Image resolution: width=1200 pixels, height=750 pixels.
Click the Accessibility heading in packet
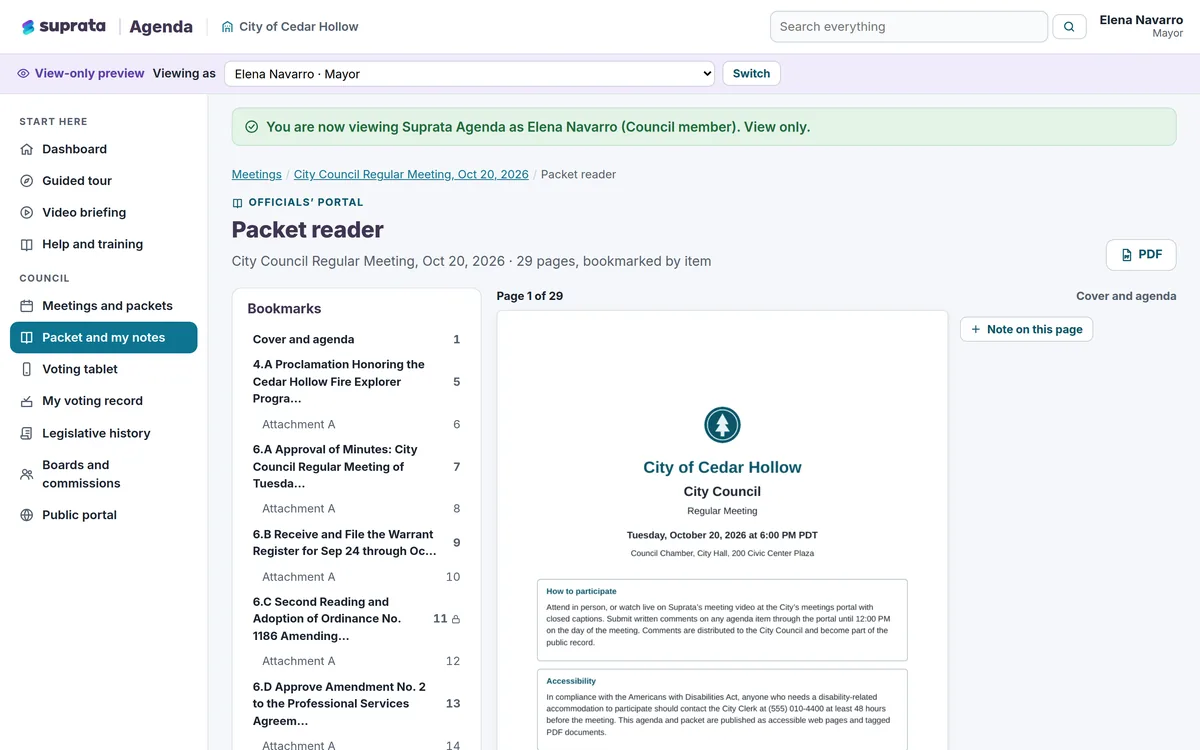pos(571,681)
